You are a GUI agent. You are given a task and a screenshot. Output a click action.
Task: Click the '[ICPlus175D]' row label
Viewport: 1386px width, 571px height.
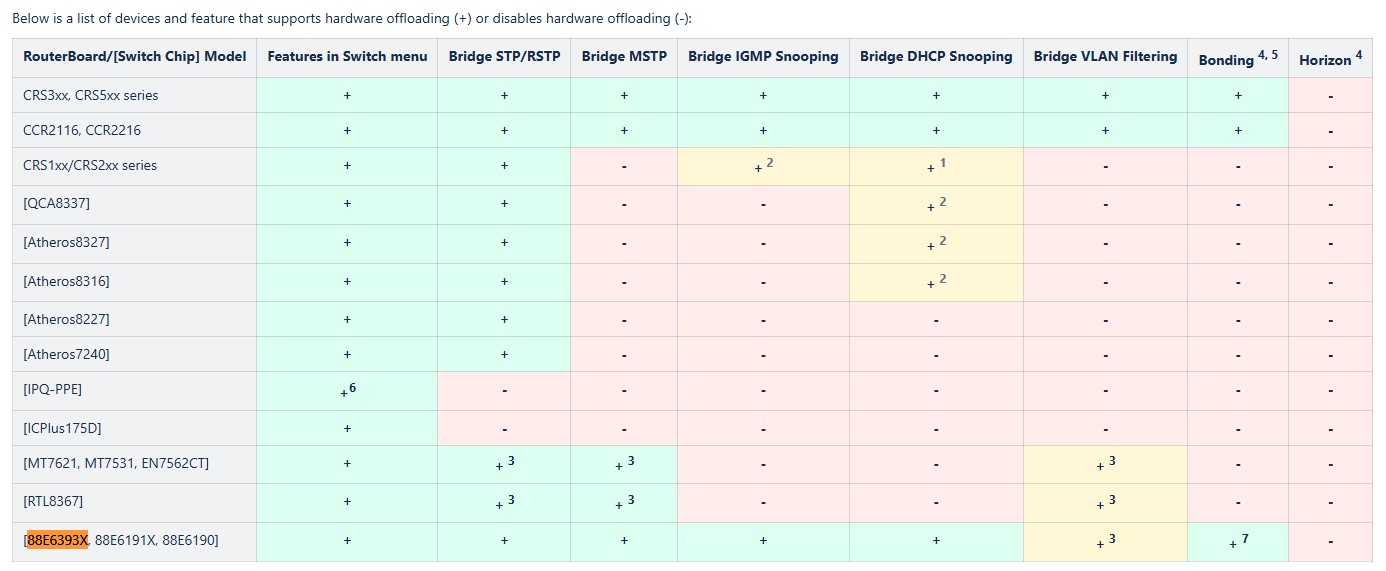click(x=62, y=429)
